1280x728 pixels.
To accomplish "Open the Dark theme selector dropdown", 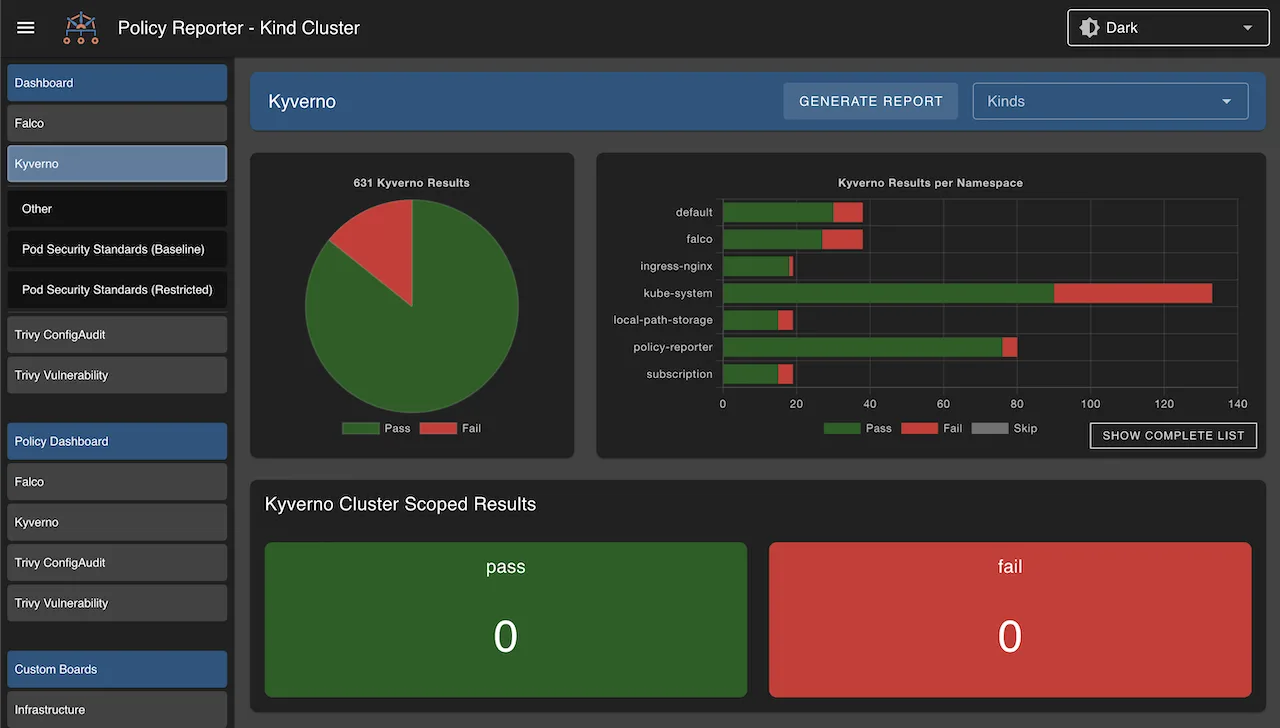I will [x=1167, y=27].
